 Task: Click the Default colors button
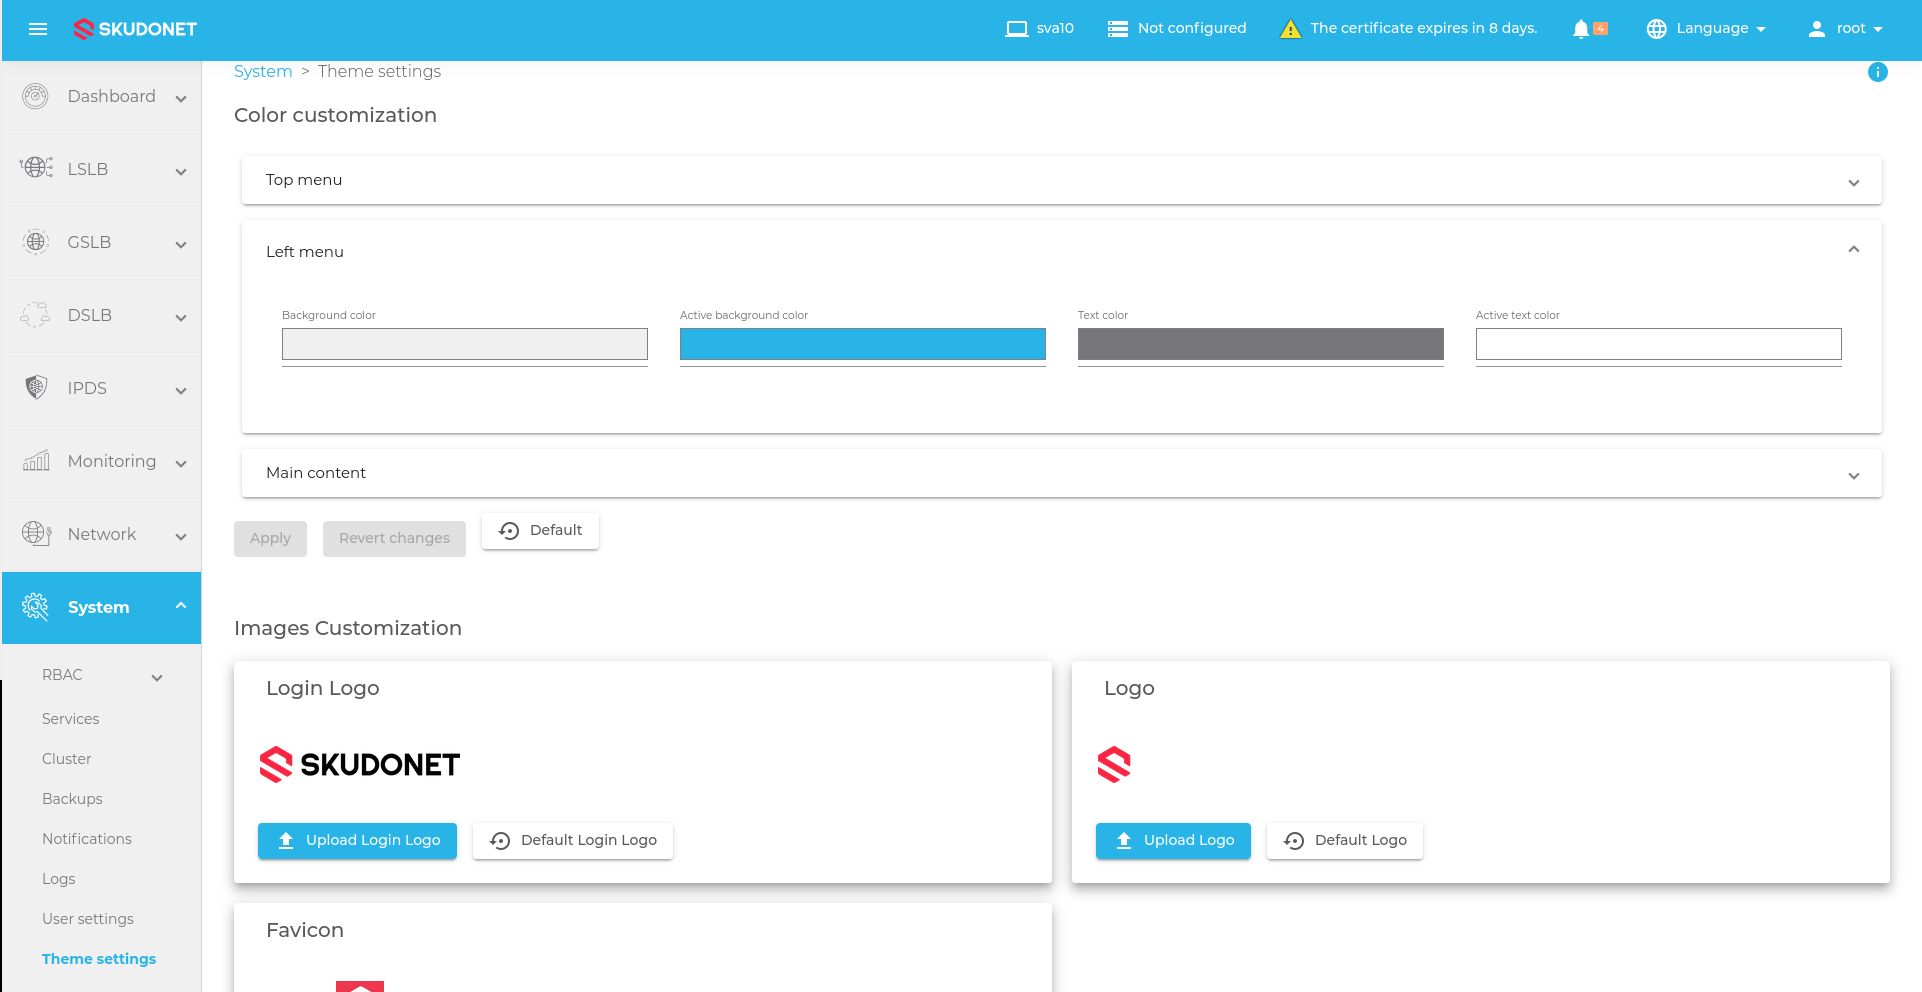(540, 530)
